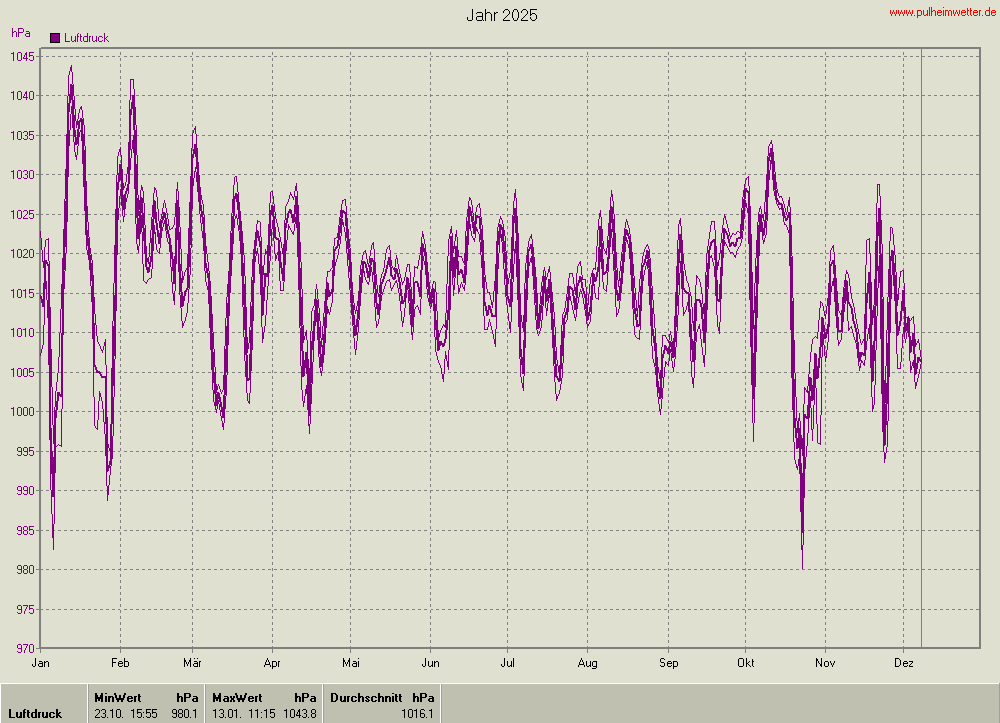Click the 970 value at y-axis bottom
The height and width of the screenshot is (723, 1000).
pyautogui.click(x=27, y=649)
